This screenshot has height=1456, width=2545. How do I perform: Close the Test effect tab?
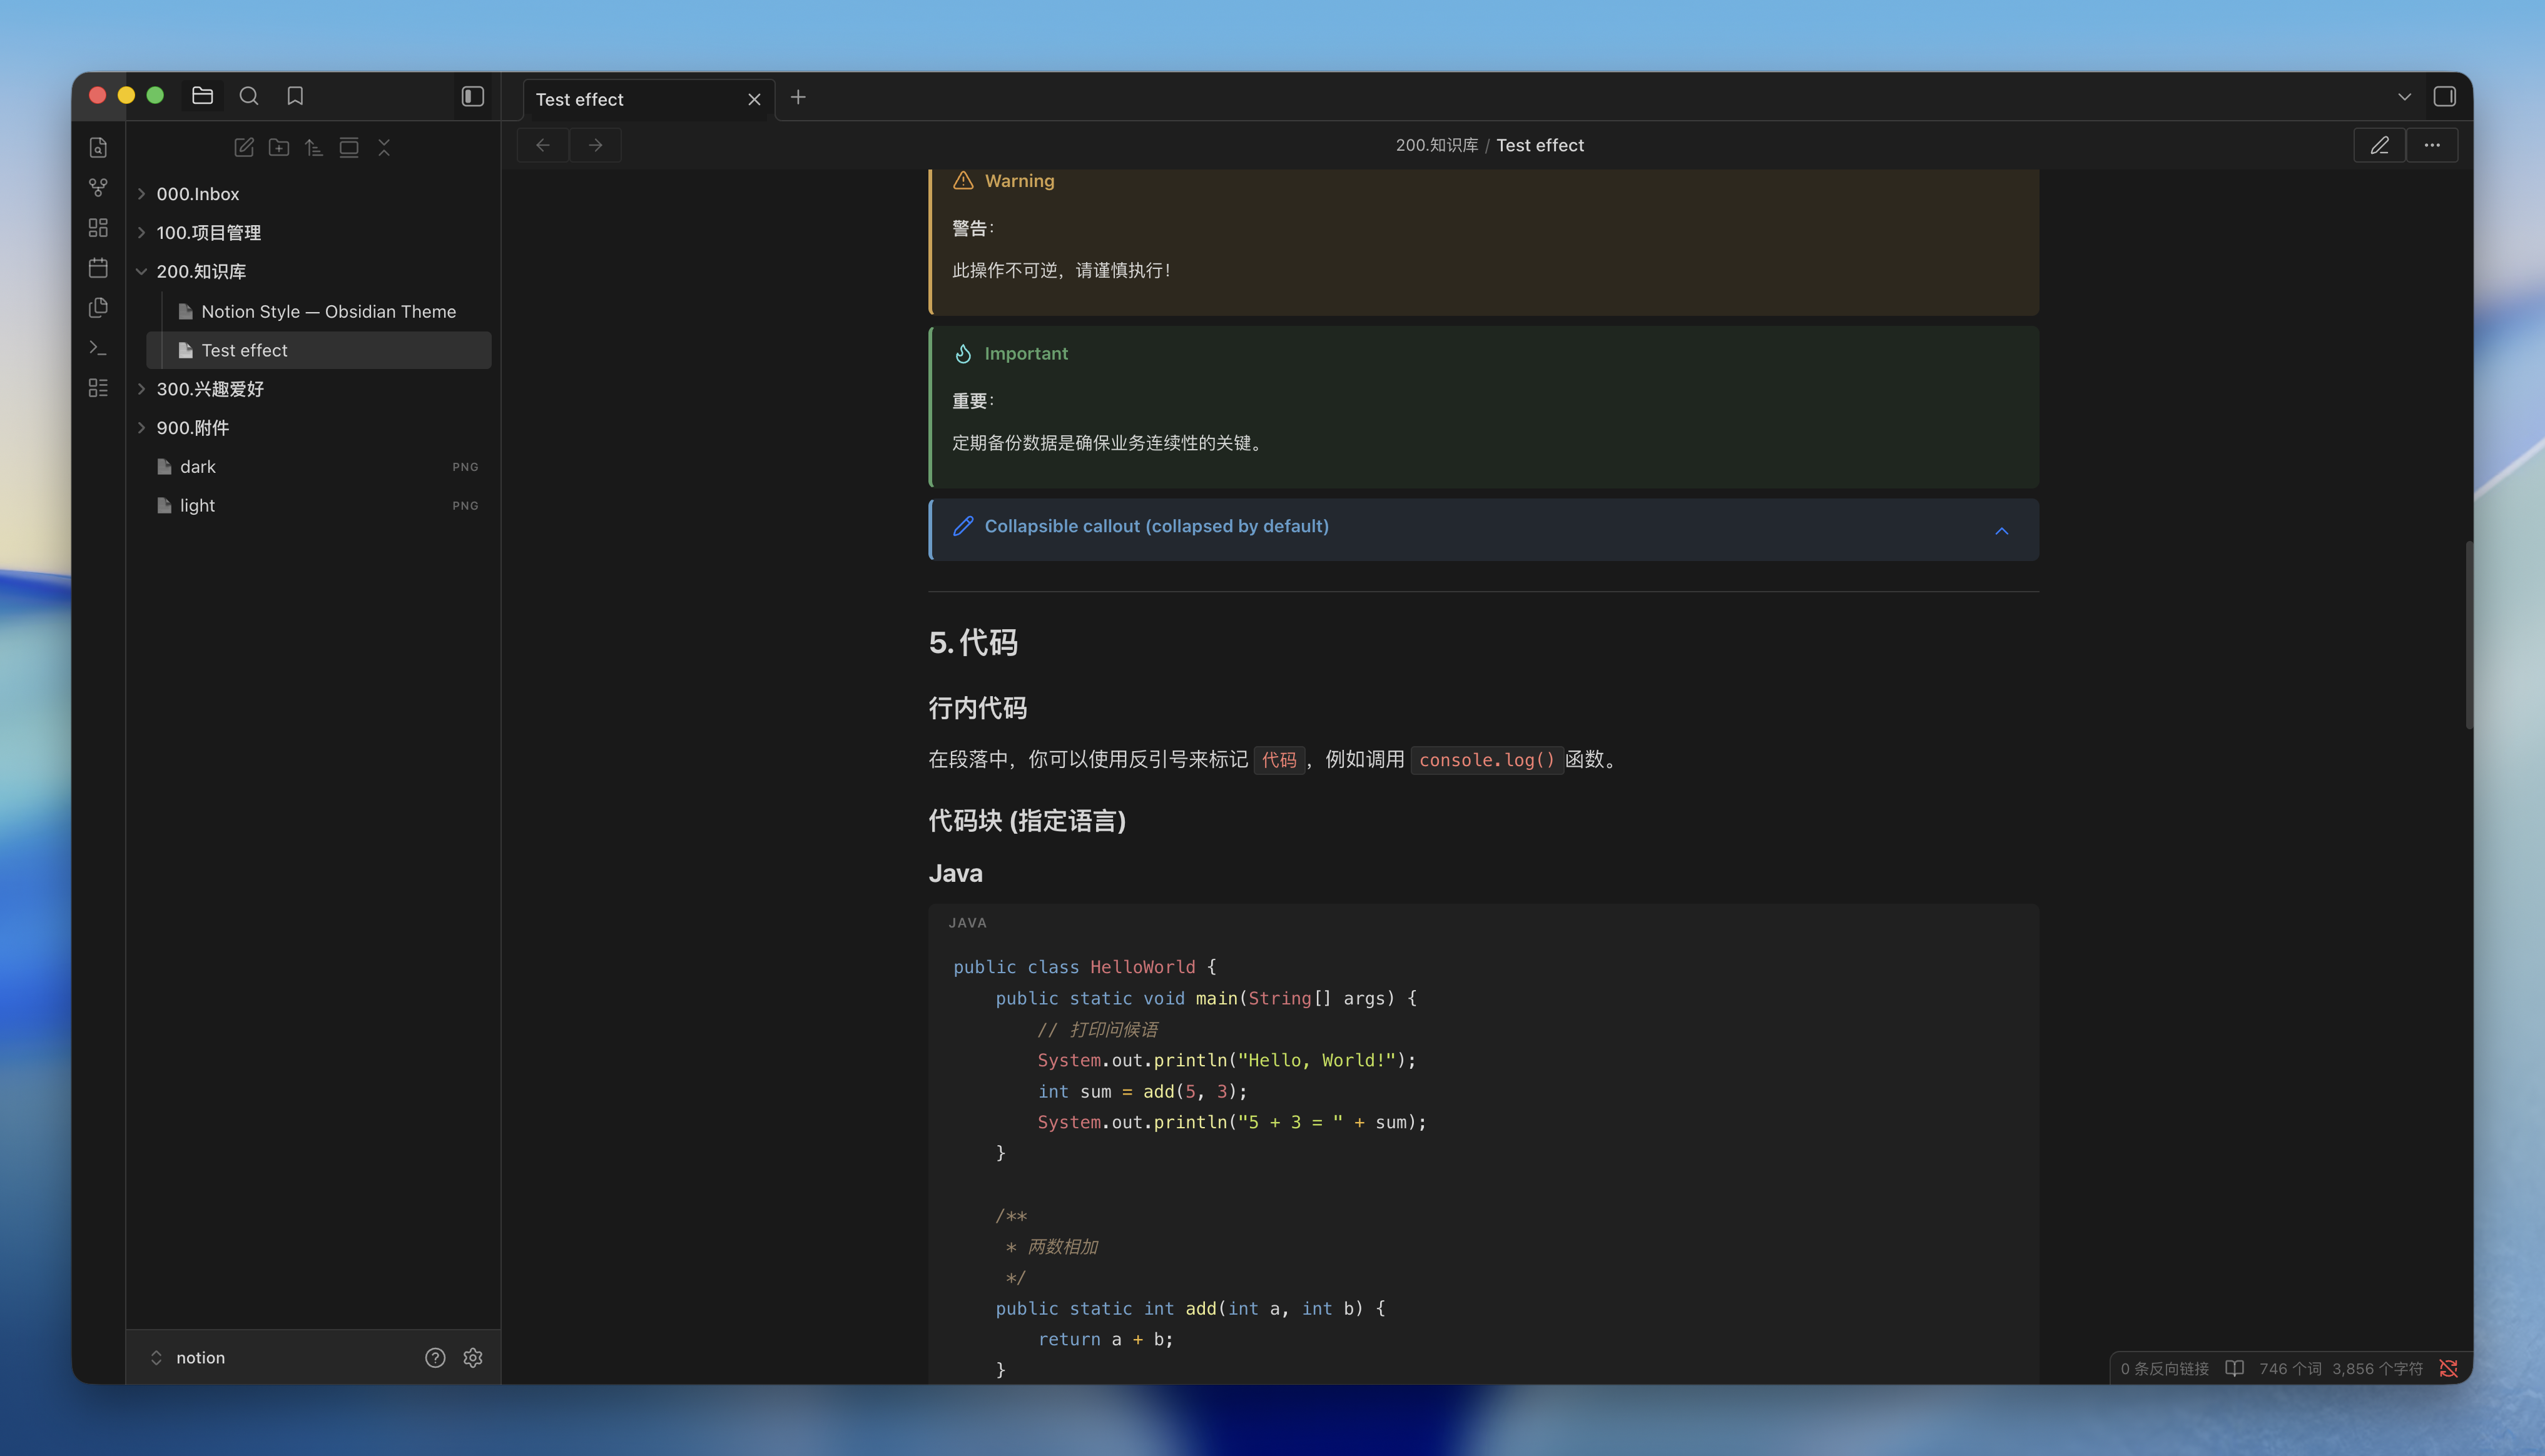pos(754,100)
